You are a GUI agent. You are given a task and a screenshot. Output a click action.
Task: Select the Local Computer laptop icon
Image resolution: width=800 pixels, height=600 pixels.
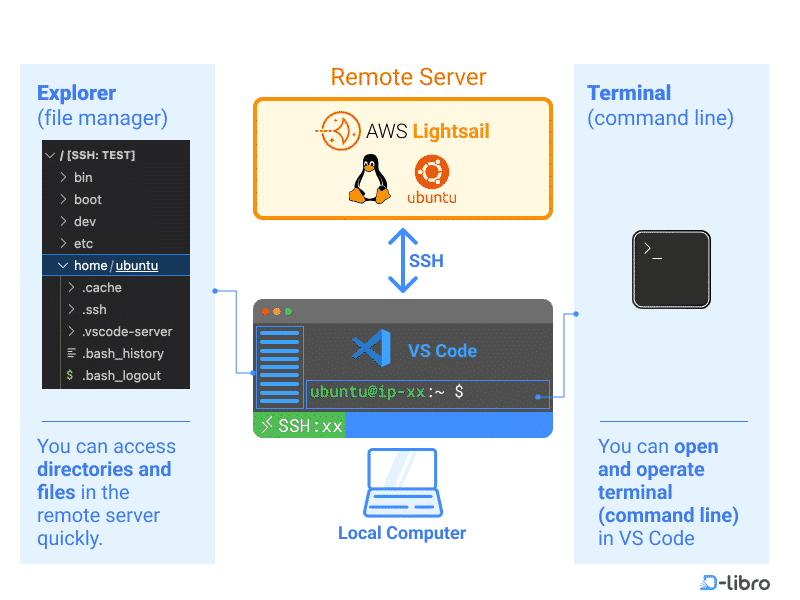pyautogui.click(x=402, y=484)
